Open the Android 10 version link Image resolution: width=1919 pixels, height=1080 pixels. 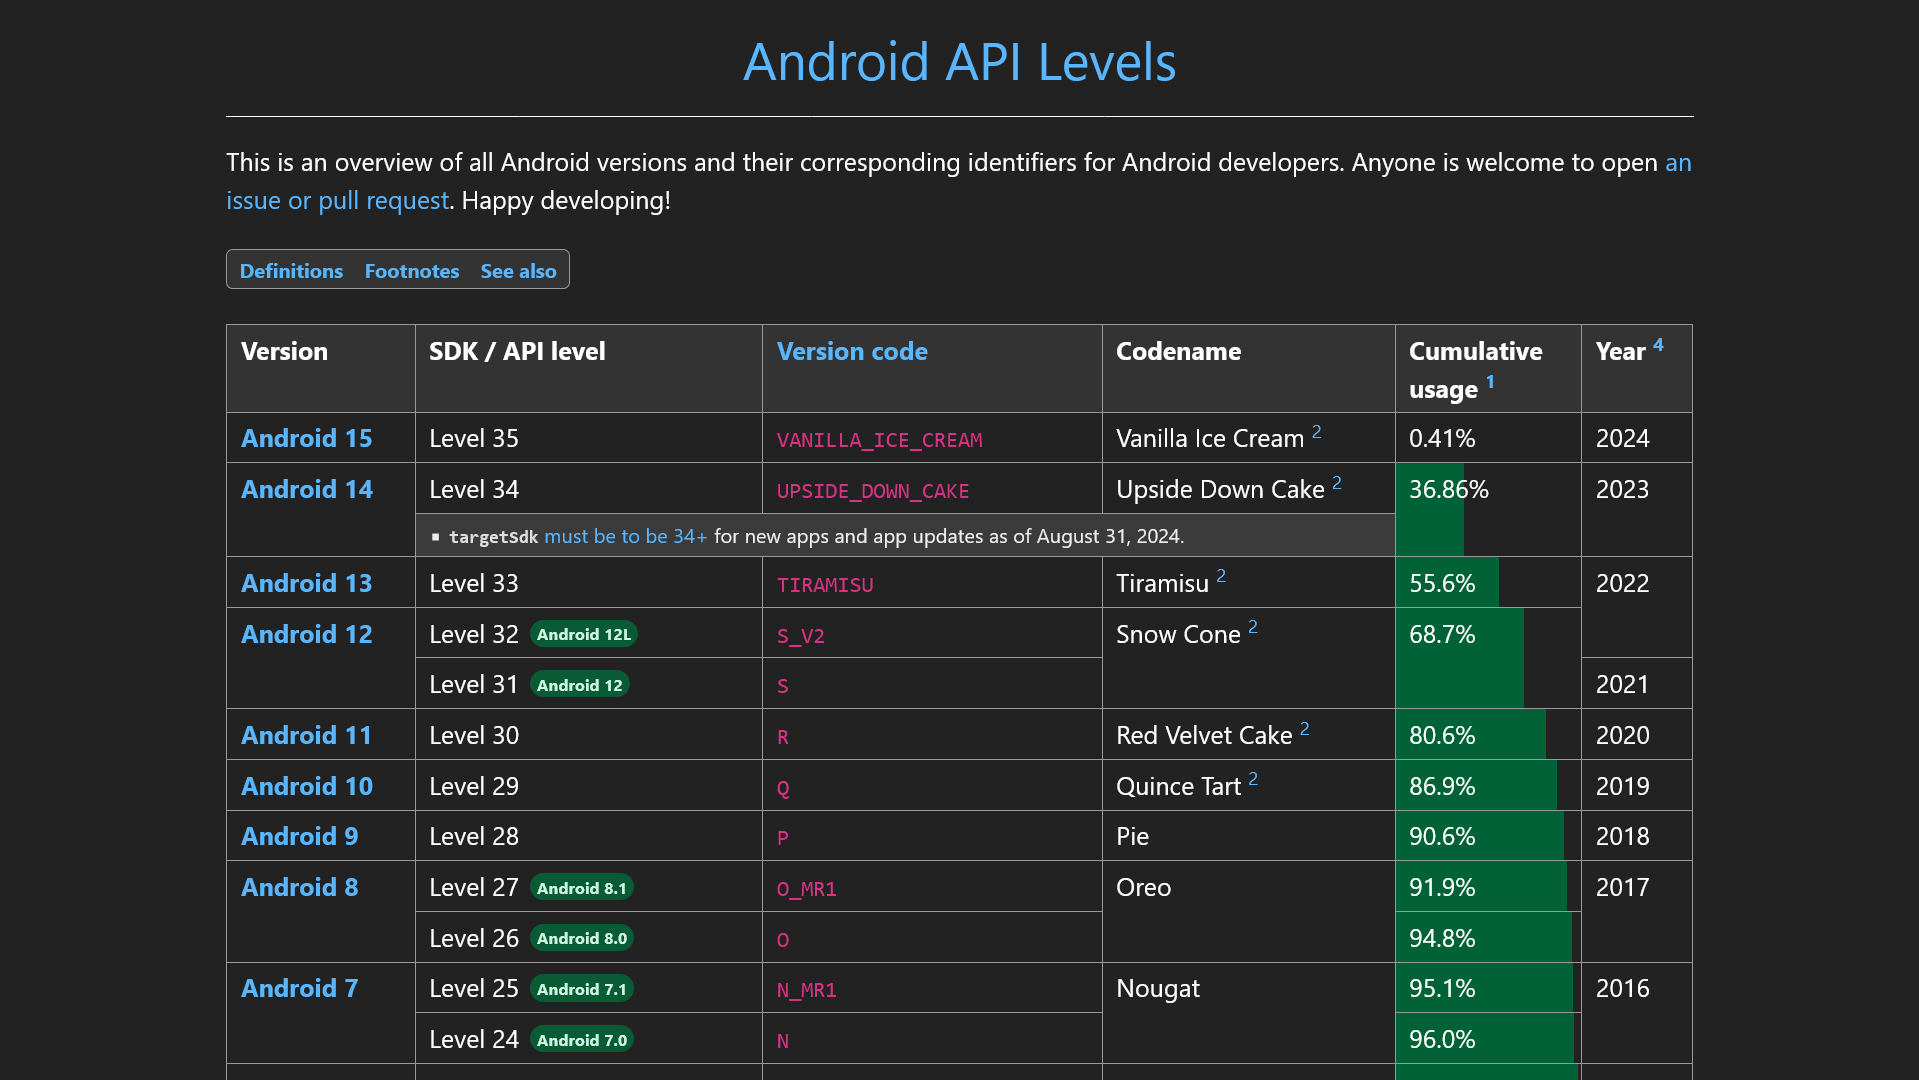click(x=307, y=787)
